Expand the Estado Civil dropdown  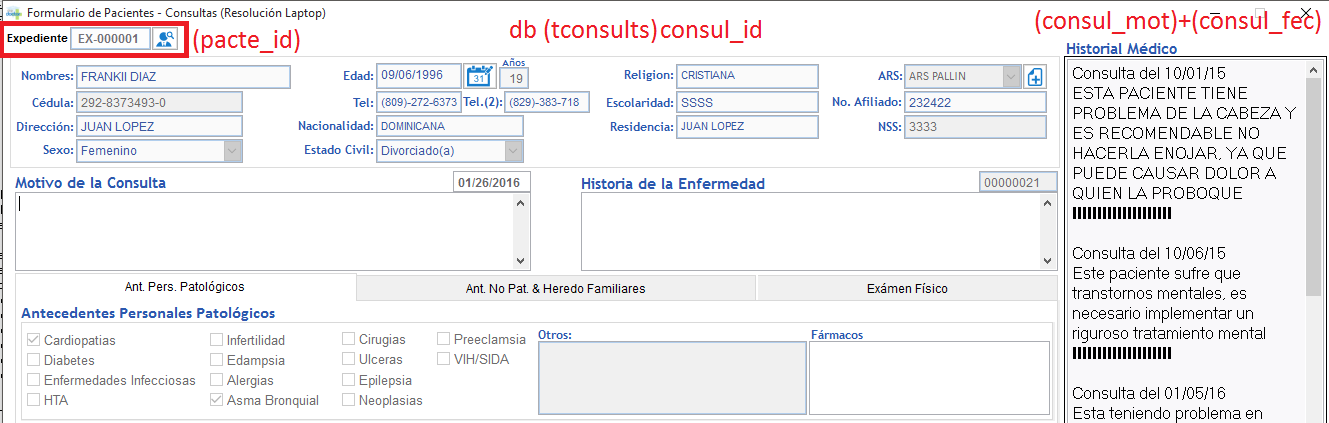click(x=514, y=151)
